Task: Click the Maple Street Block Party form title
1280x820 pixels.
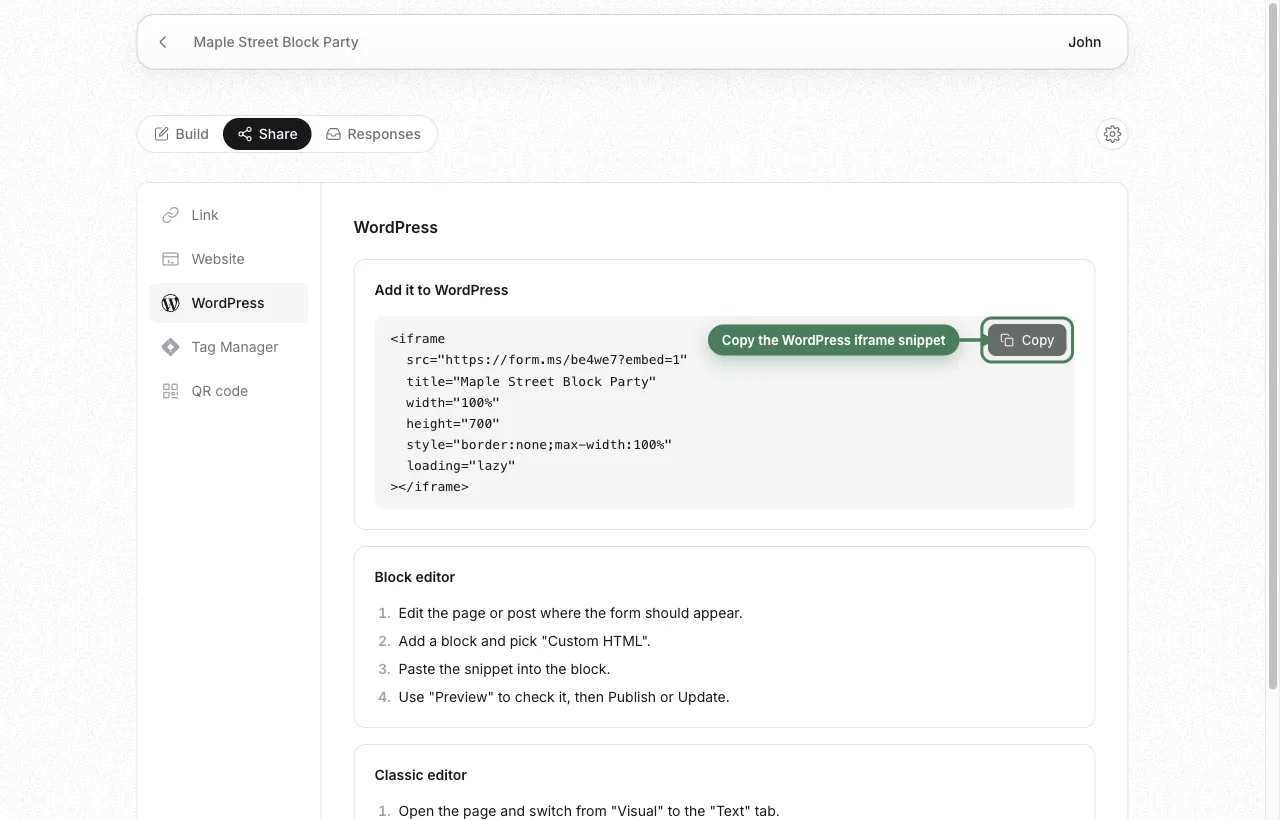Action: tap(276, 42)
